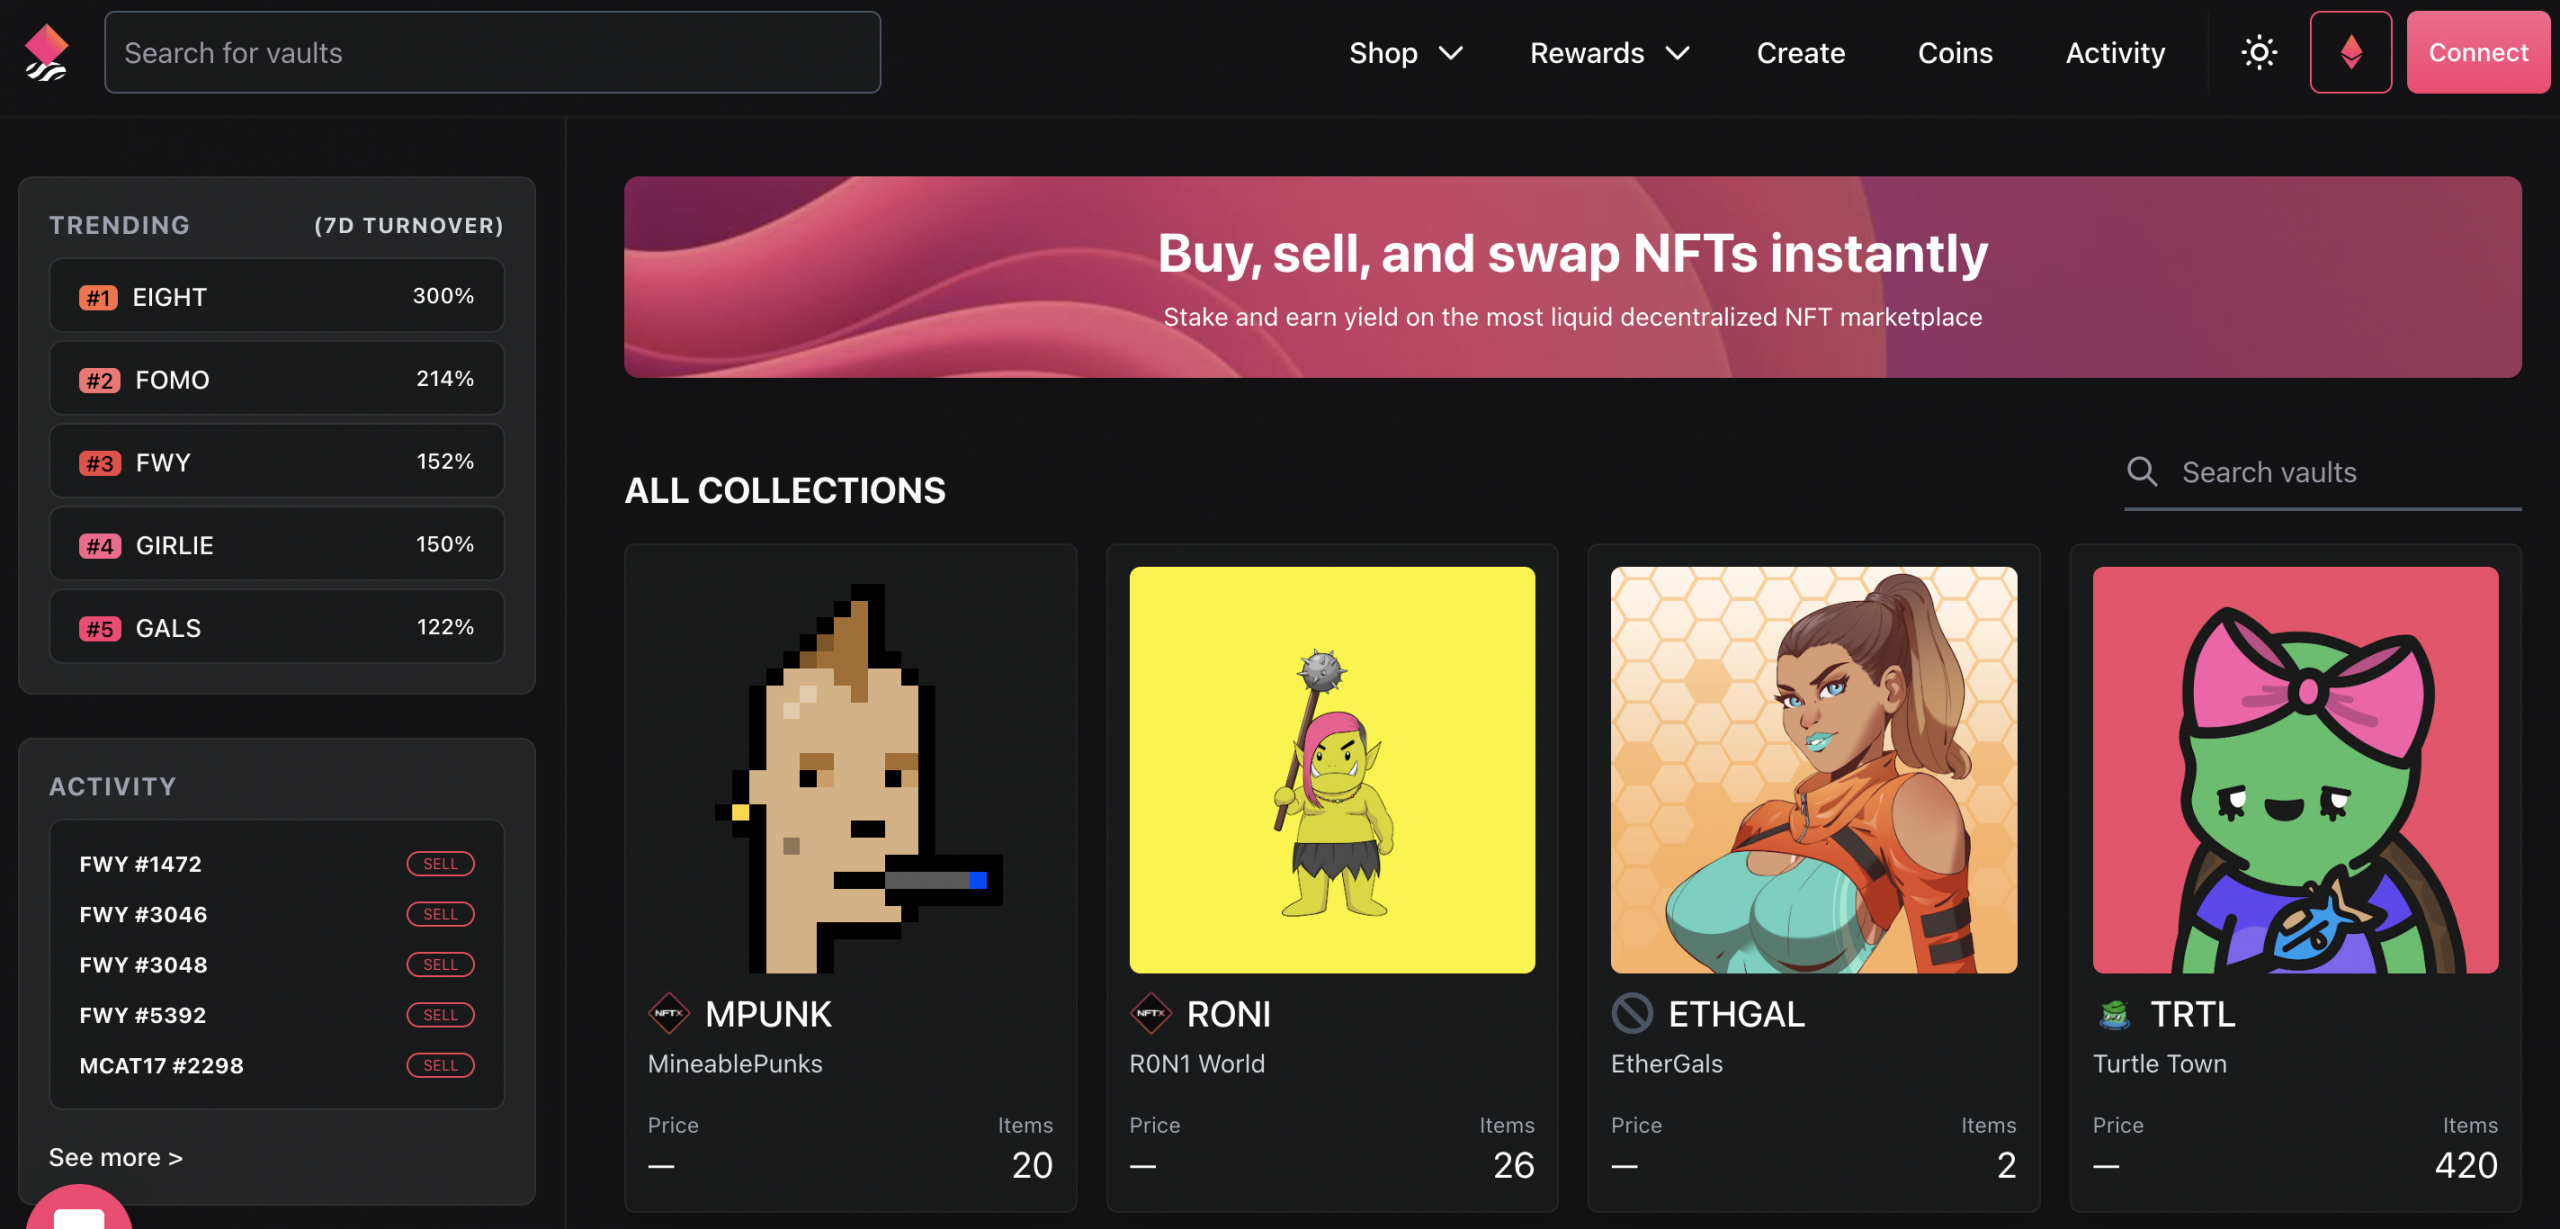Click the NFTX badge icon beside RONI
This screenshot has height=1229, width=2560.
[x=1150, y=1013]
